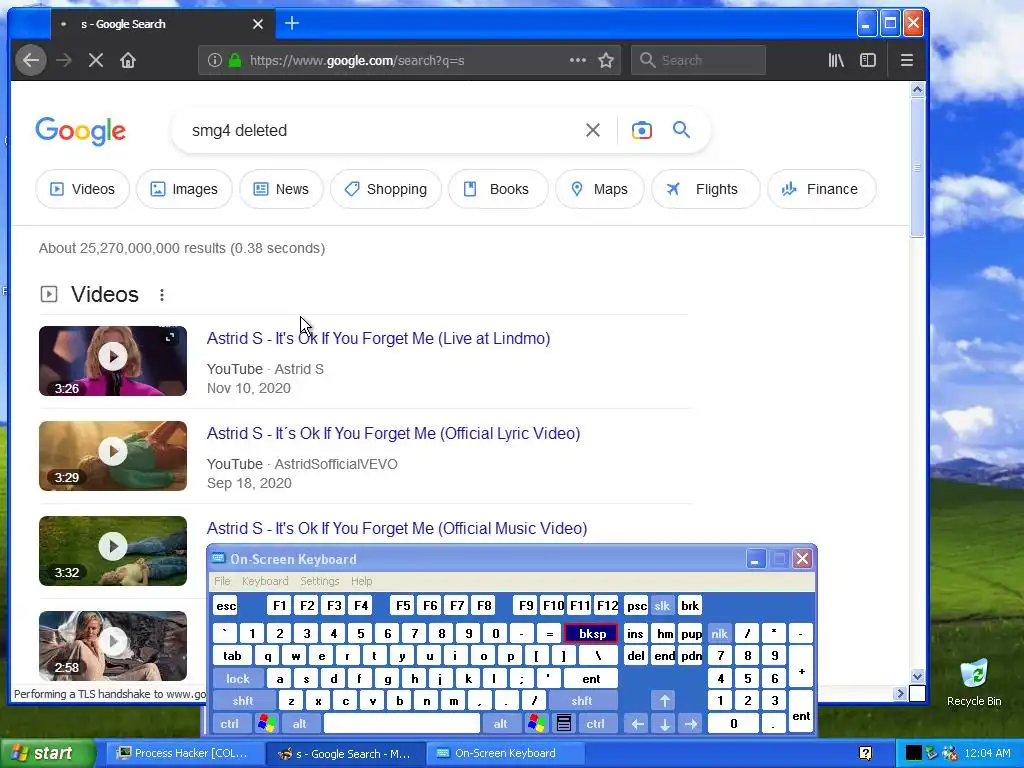This screenshot has height=768, width=1024.
Task: Select the Shopping filter chip
Action: coord(386,189)
